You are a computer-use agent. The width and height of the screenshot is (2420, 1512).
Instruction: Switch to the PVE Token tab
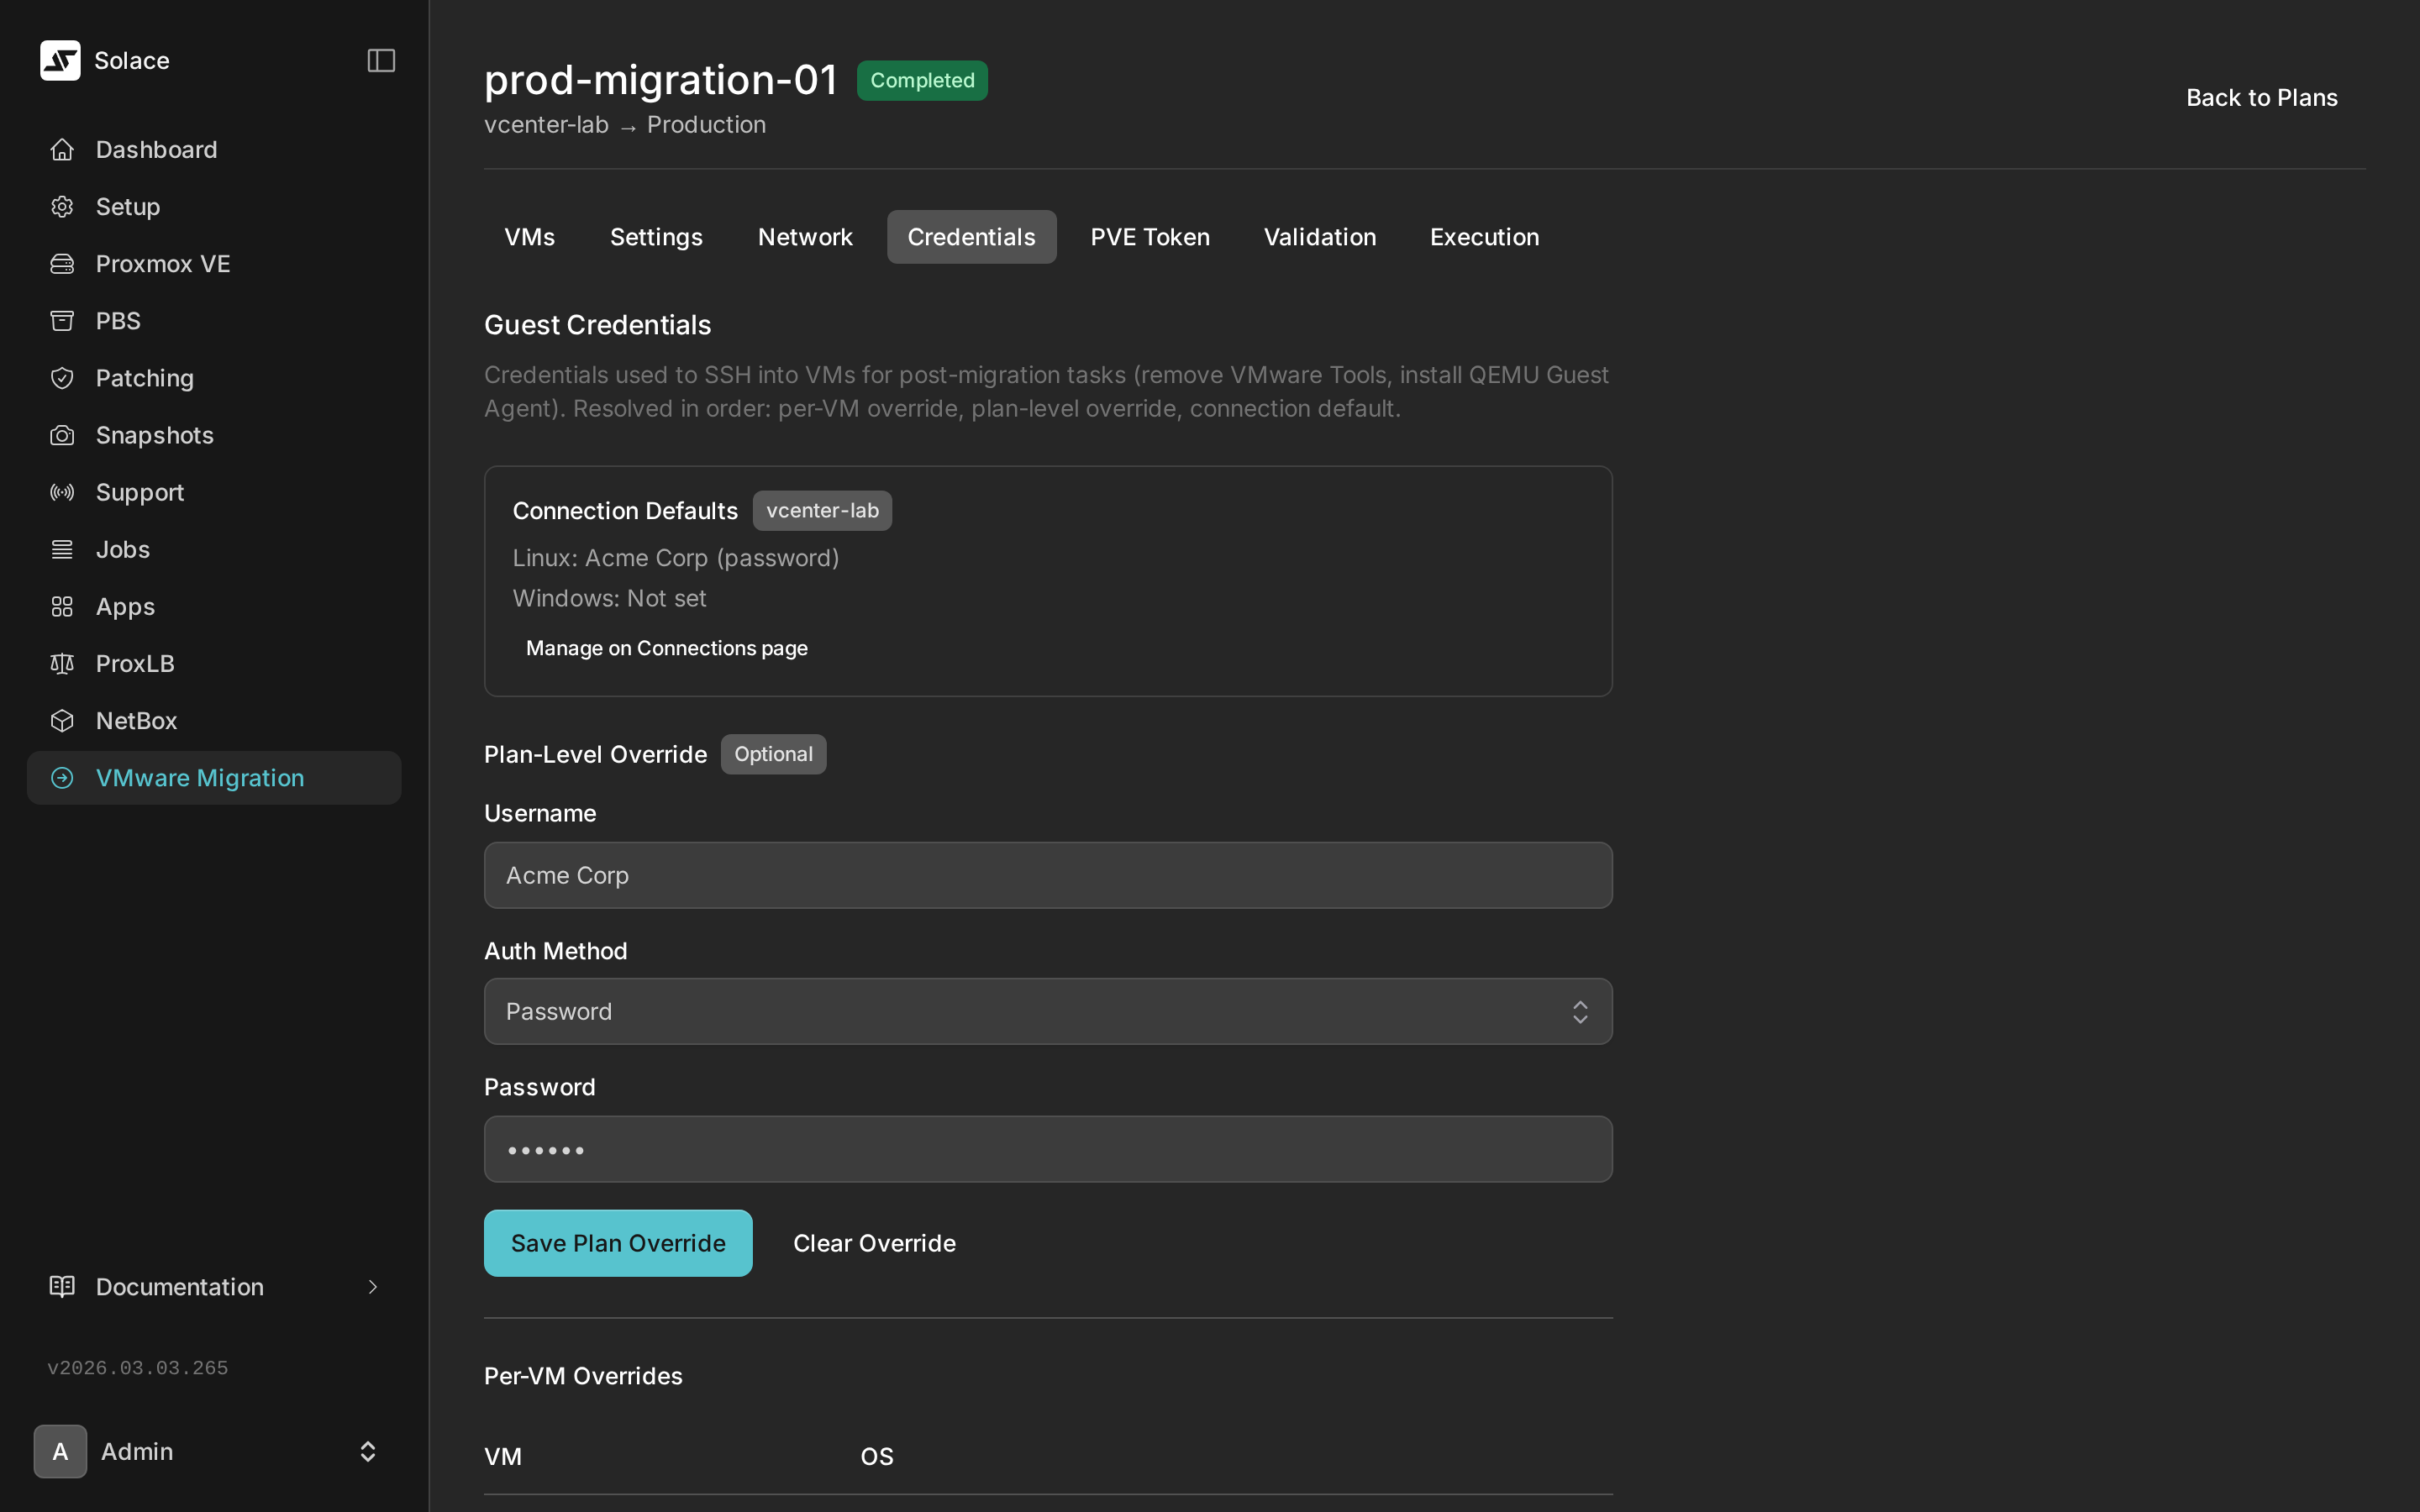pyautogui.click(x=1149, y=237)
